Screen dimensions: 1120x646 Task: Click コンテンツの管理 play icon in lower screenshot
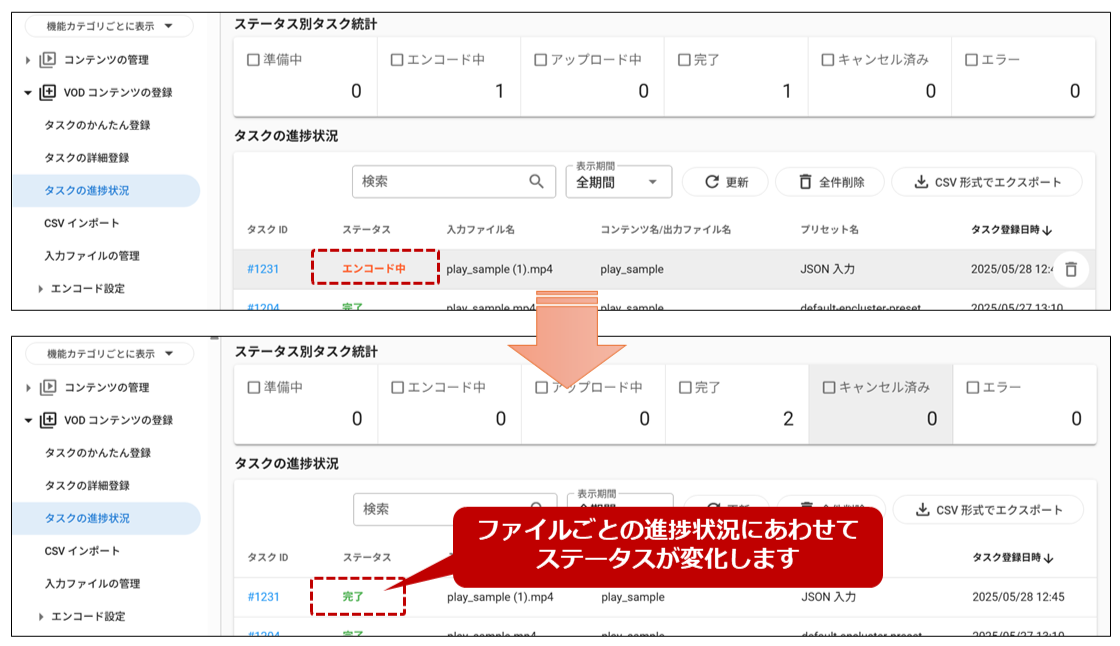[x=48, y=387]
